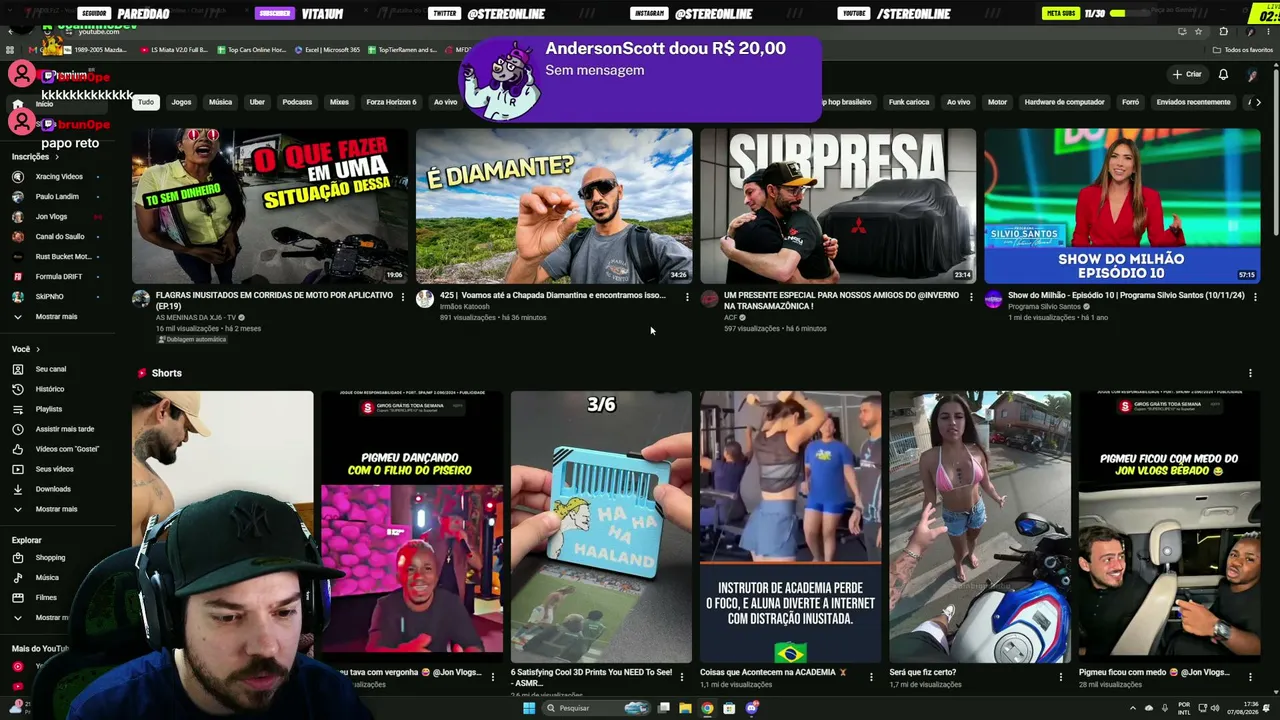
Task: Show next category chips with arrow
Action: click(1258, 102)
